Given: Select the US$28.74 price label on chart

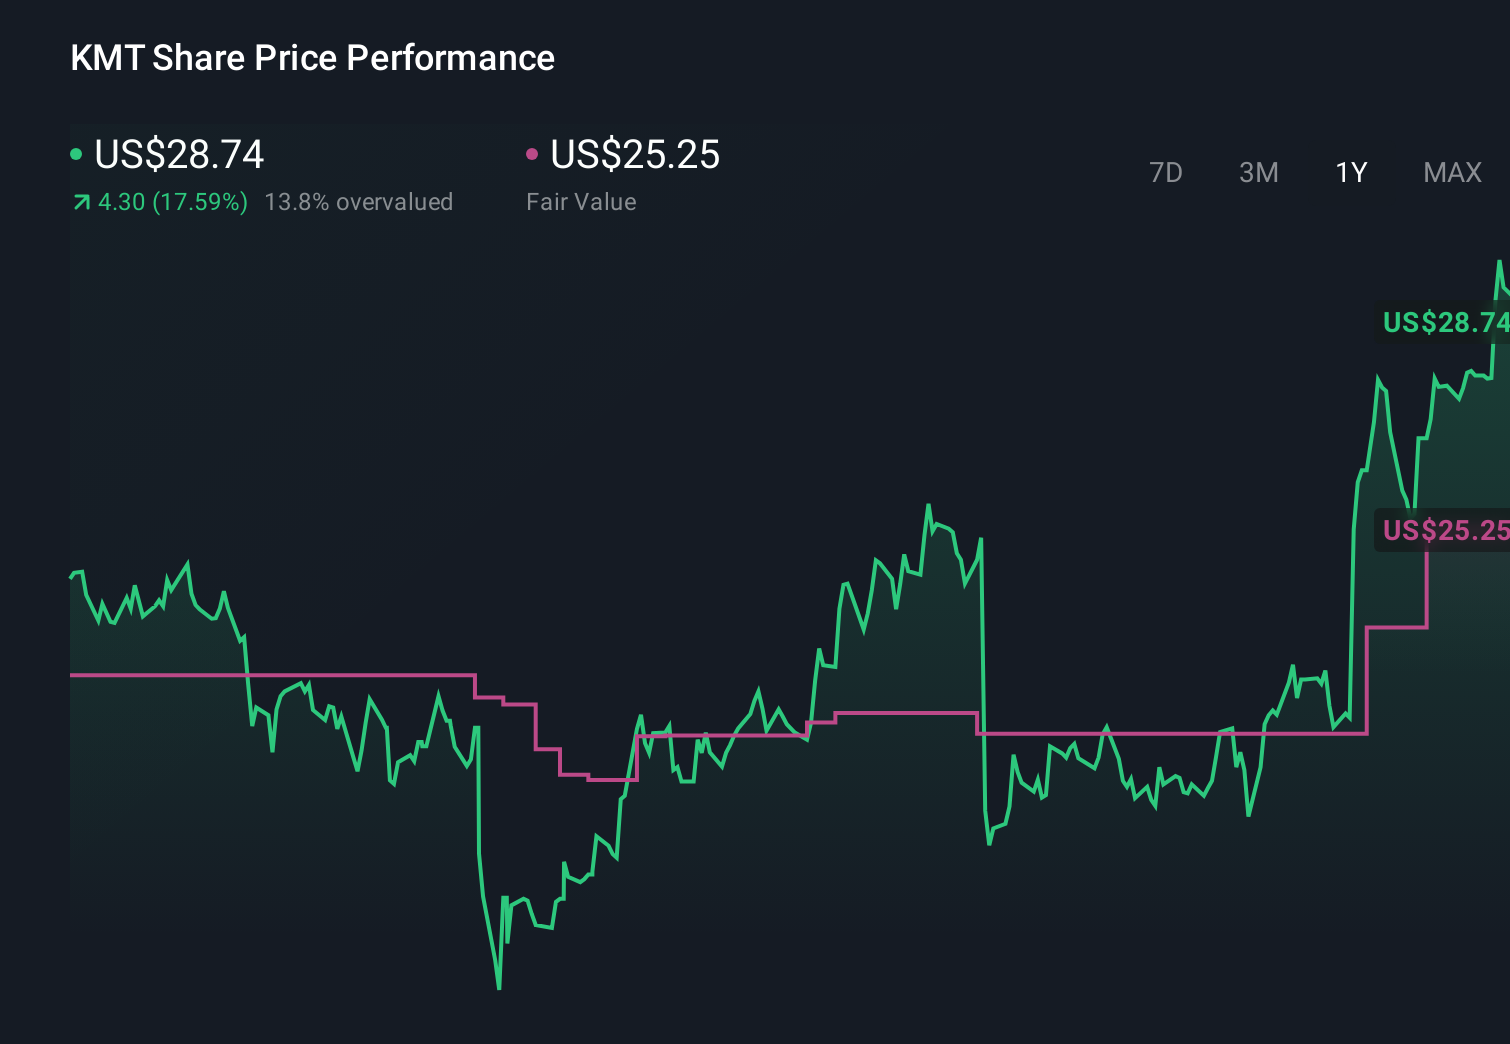Looking at the screenshot, I should pos(1444,322).
